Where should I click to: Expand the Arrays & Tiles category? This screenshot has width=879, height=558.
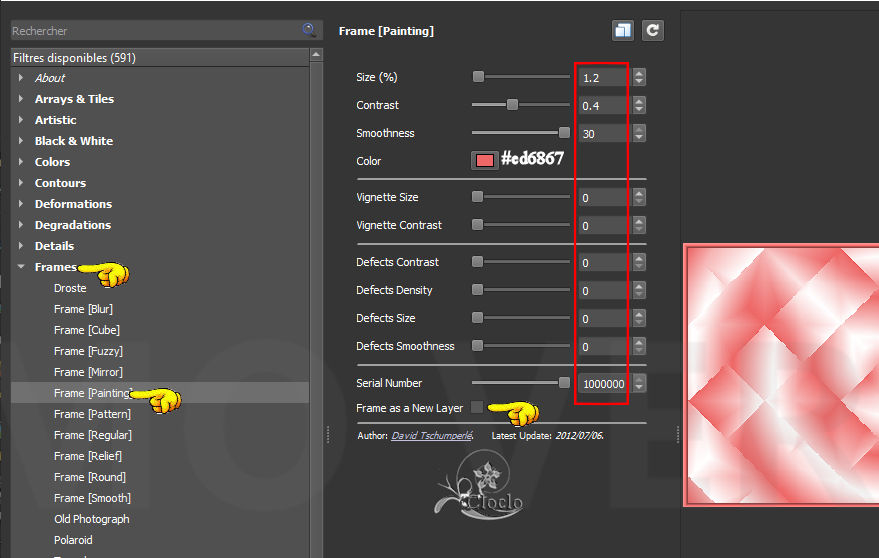click(20, 99)
